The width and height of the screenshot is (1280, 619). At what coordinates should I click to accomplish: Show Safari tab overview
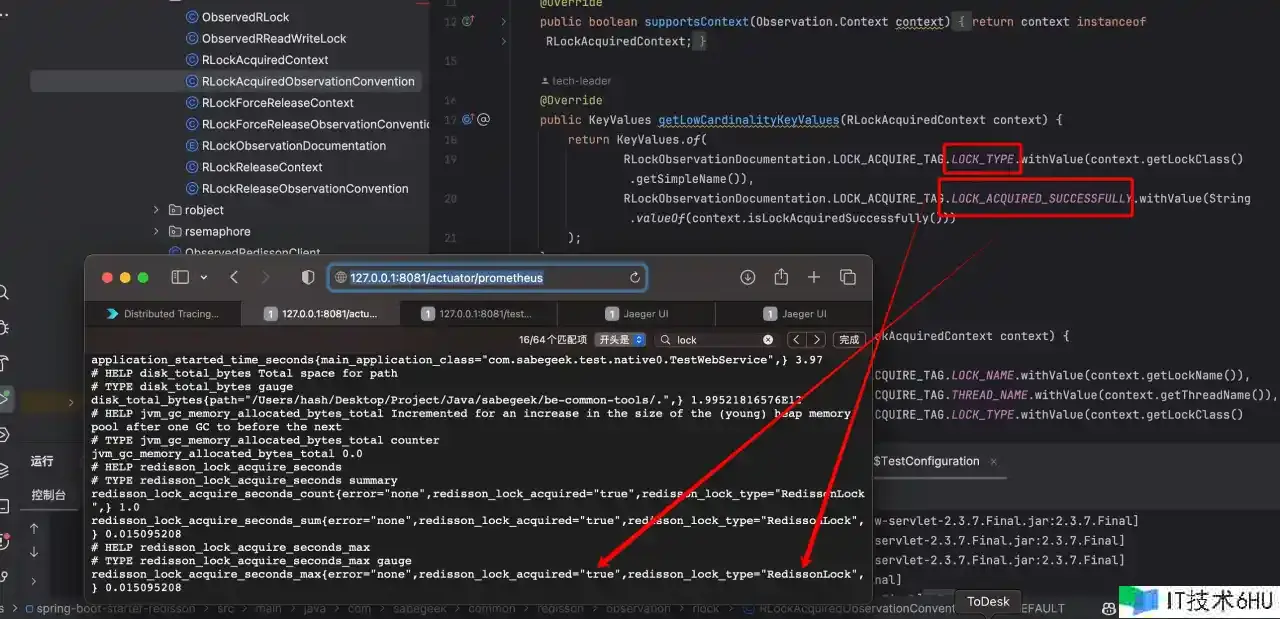(x=847, y=277)
